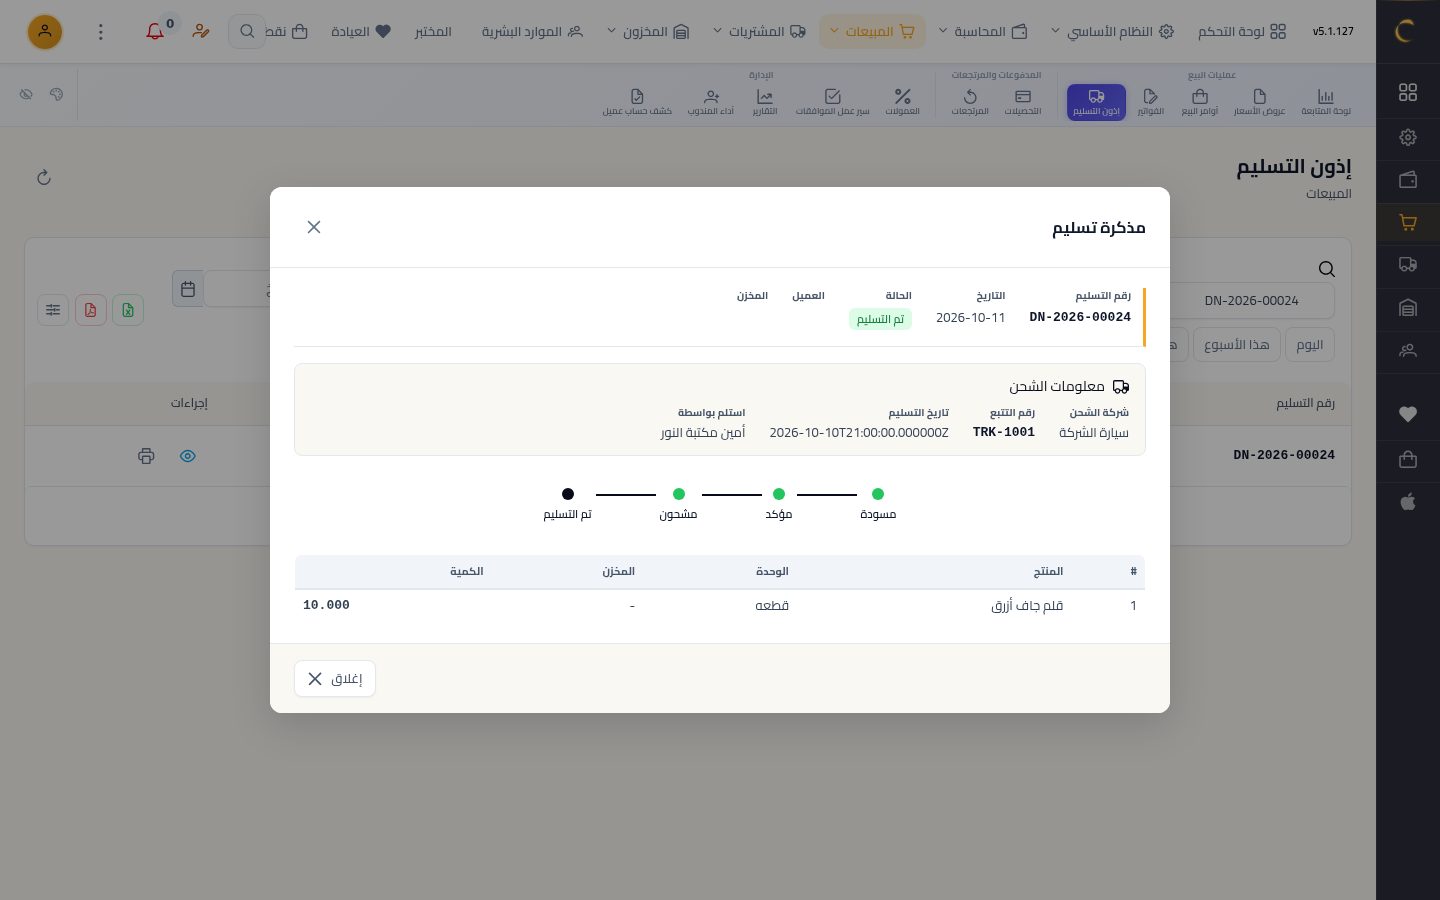Screen dimensions: 1440x900
Task: Open المرتجعات returns toolbar item
Action: tap(970, 102)
